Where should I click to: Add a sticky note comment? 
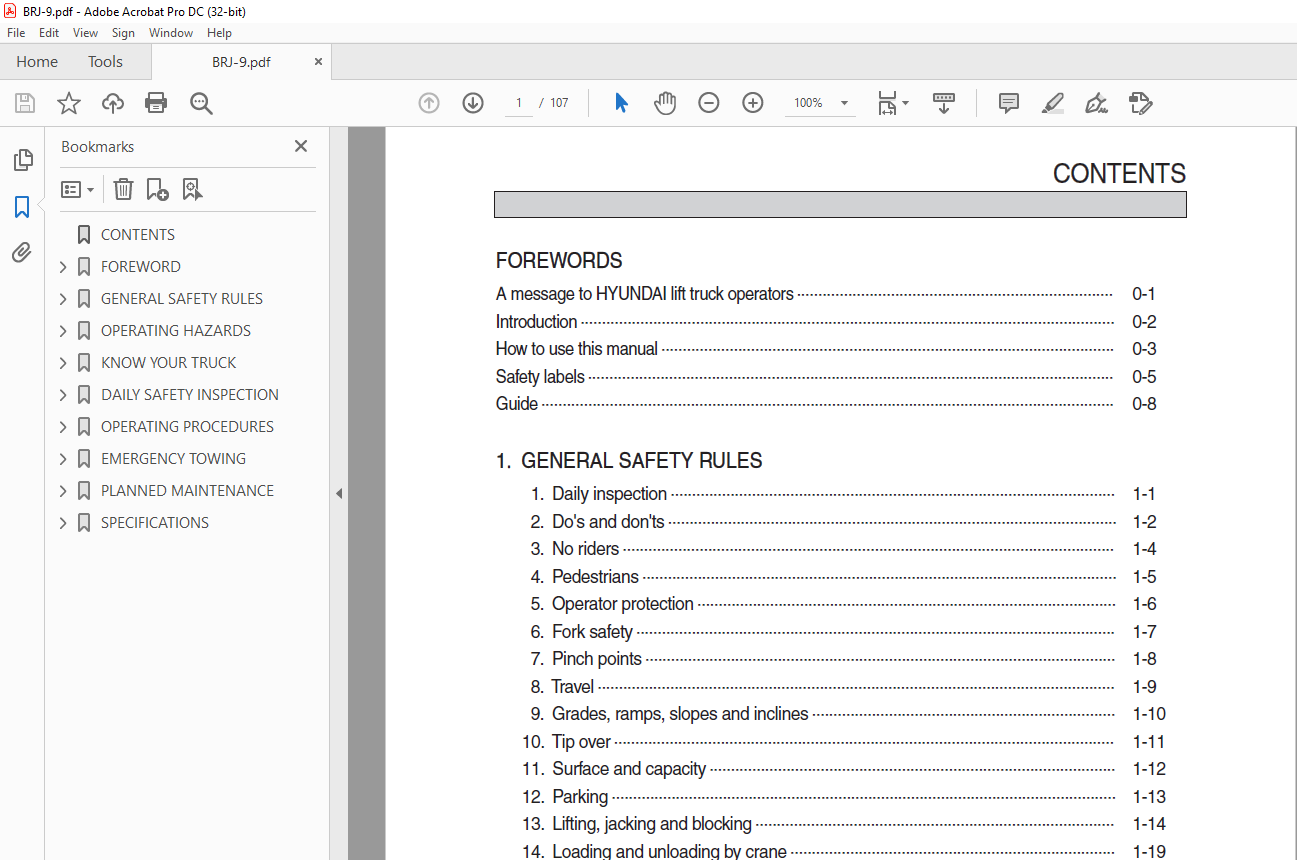(1009, 103)
